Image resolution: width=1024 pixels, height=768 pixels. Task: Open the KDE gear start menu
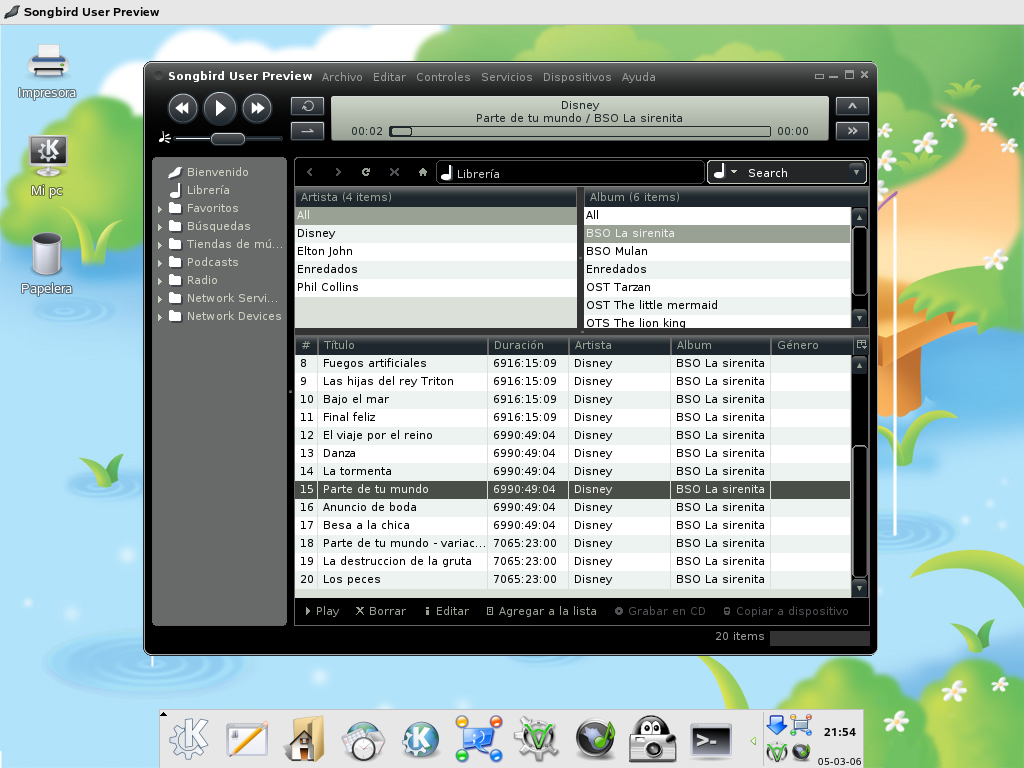click(x=189, y=739)
